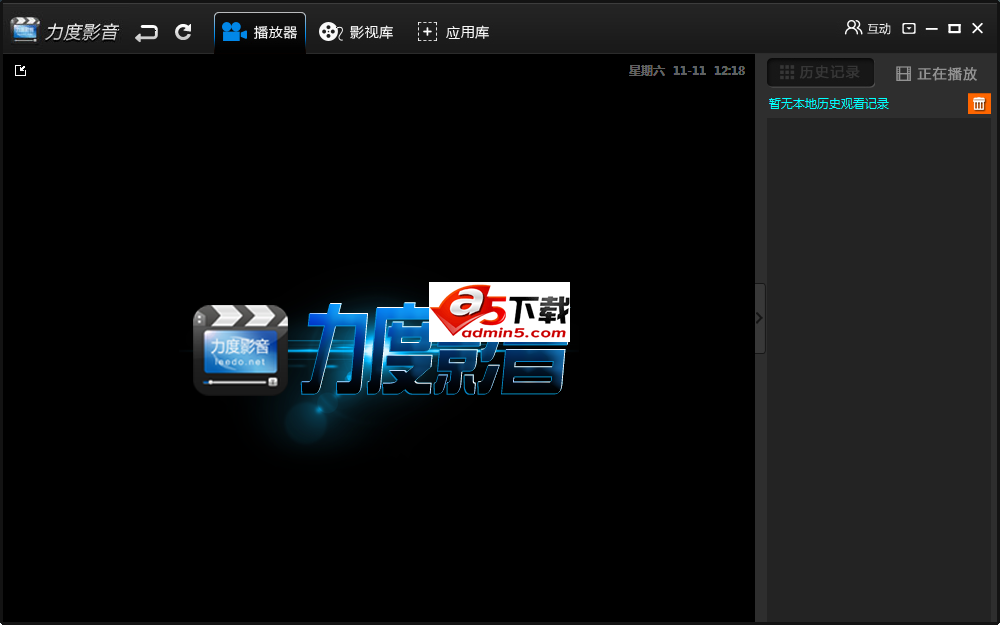Click the date and time display
1000x625 pixels.
click(686, 71)
